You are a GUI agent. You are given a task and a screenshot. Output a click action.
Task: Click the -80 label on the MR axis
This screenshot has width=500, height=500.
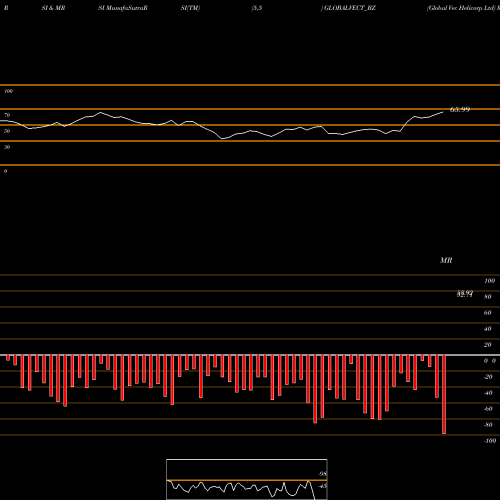(x=488, y=425)
